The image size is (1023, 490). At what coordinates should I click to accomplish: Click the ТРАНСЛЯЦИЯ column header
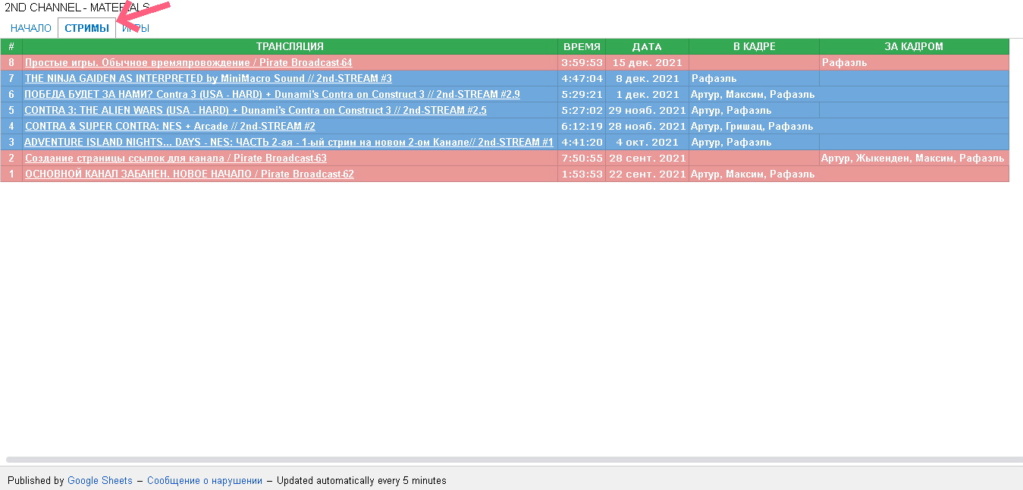pos(290,46)
